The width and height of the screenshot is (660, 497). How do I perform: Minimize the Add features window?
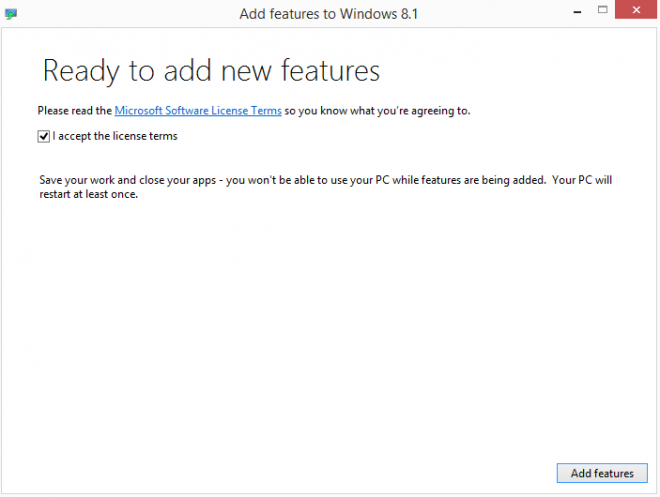click(x=578, y=10)
